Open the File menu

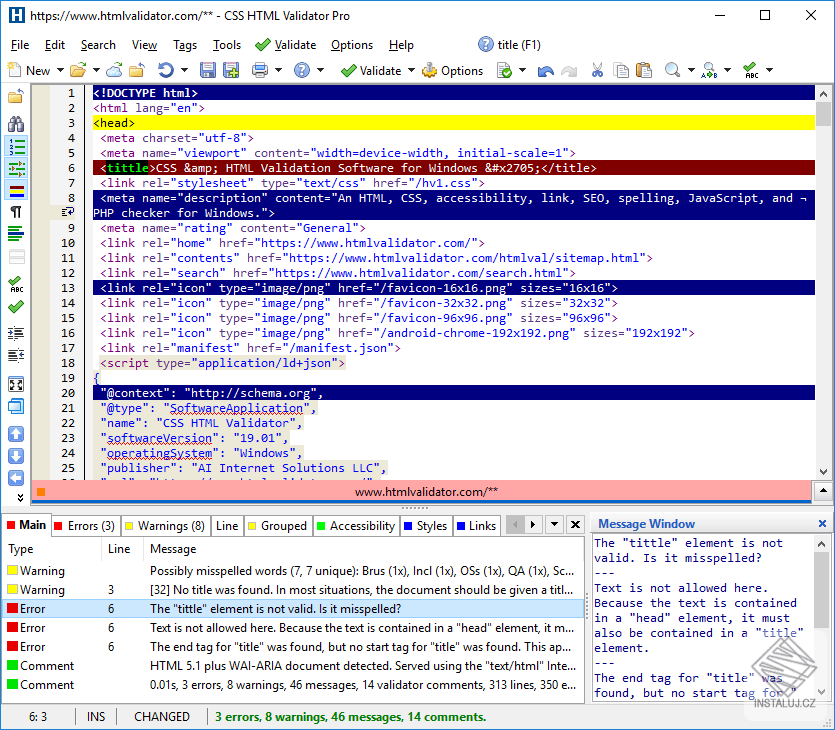[x=20, y=45]
